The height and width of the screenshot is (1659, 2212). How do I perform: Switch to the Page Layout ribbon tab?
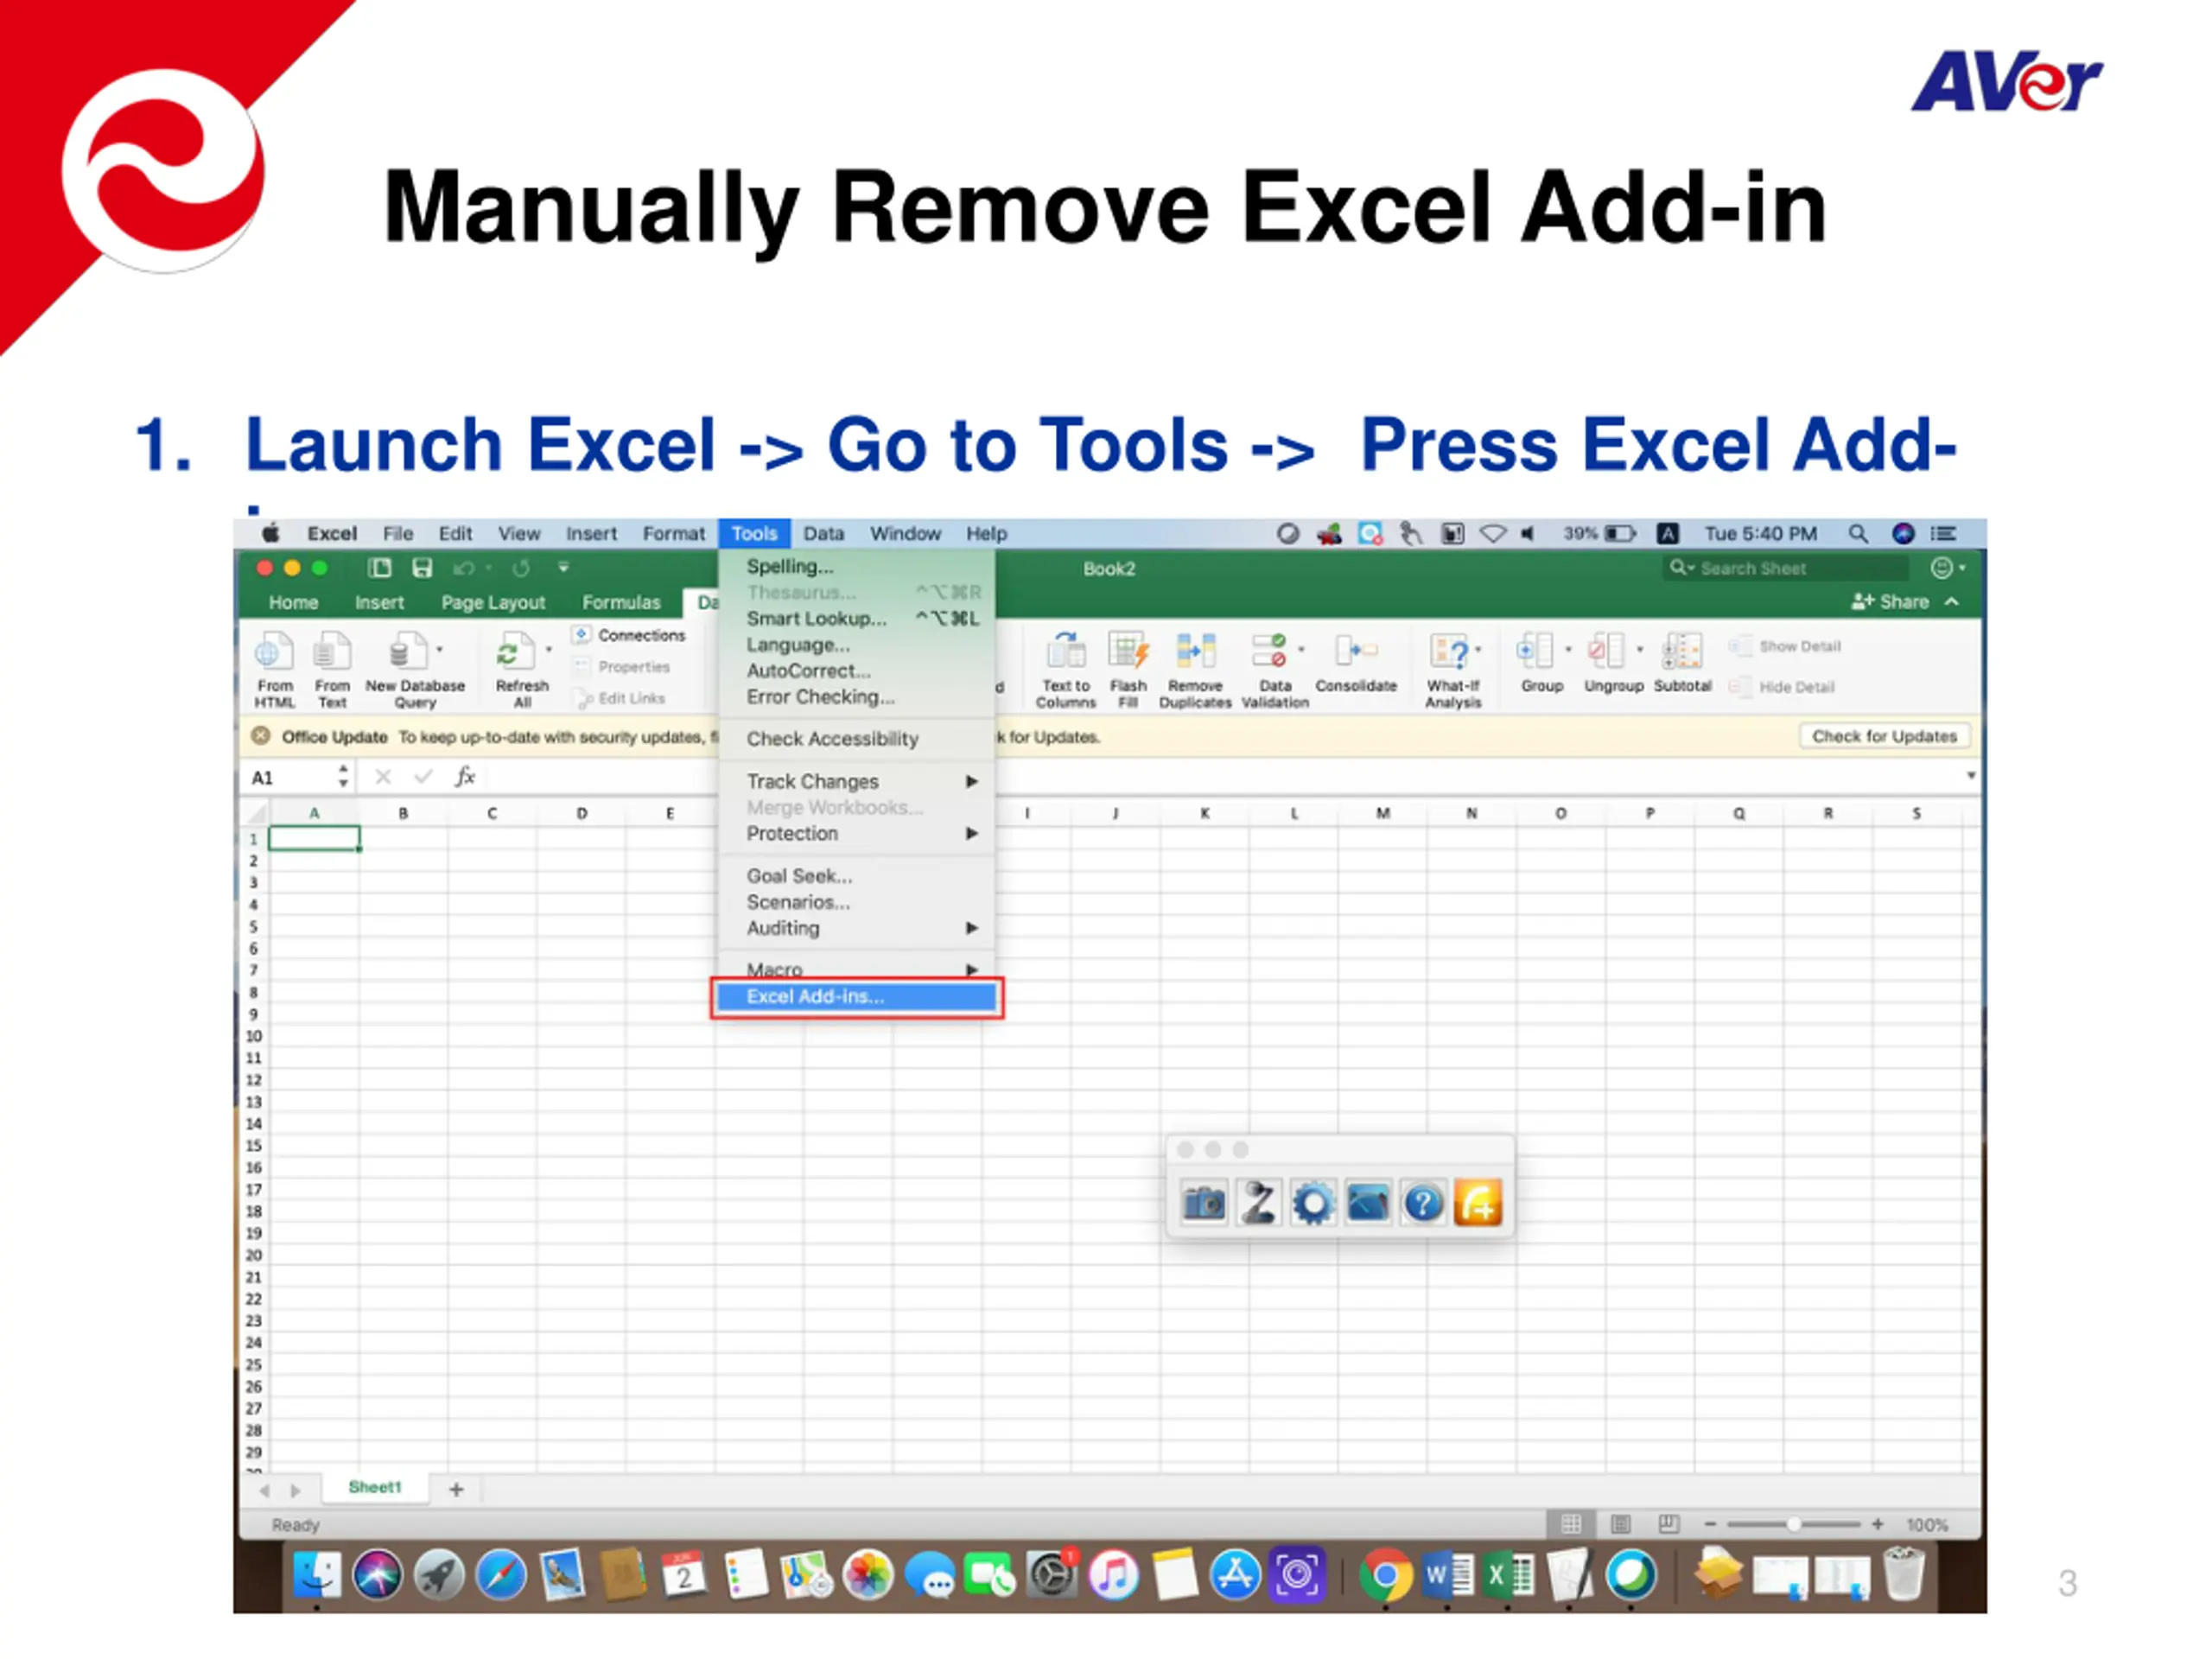(493, 603)
